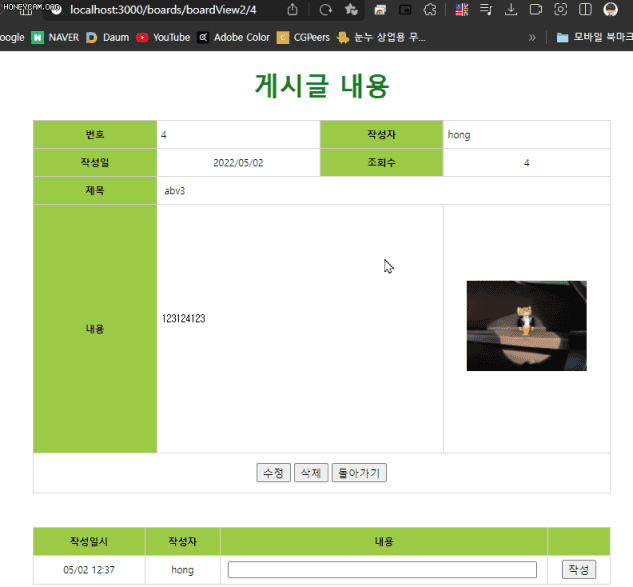Open the Adobe Color bookmark

click(x=233, y=38)
